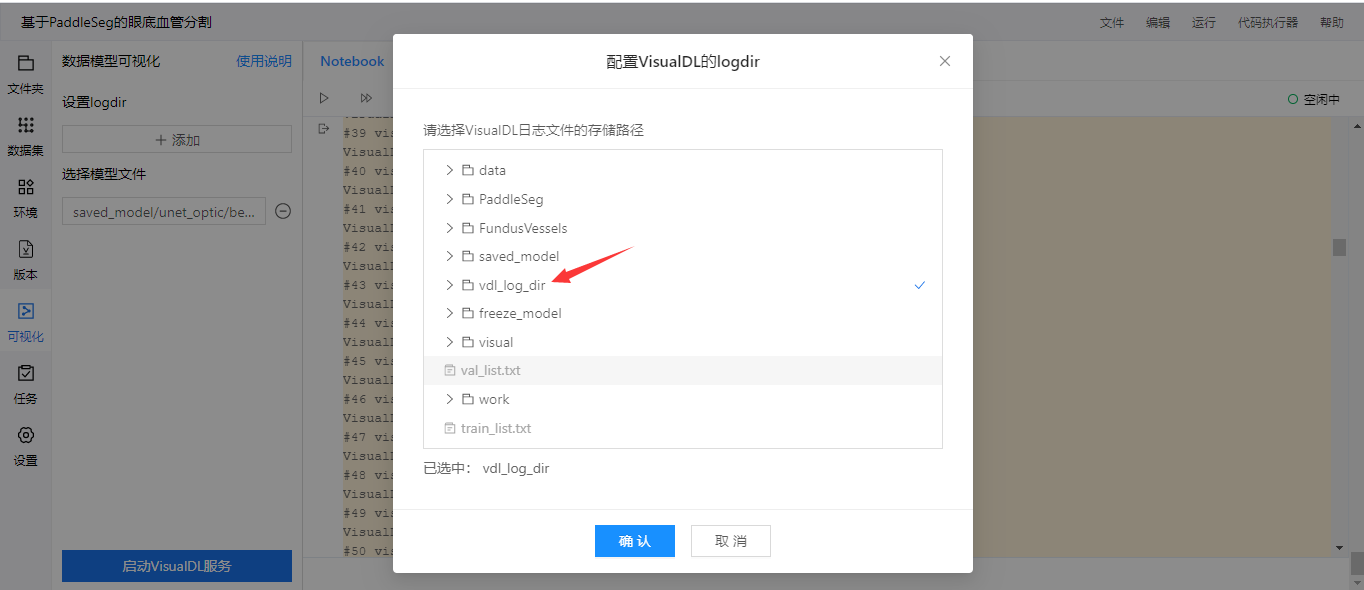Cancel the dialog with 取消 button
1364x590 pixels.
[x=731, y=541]
